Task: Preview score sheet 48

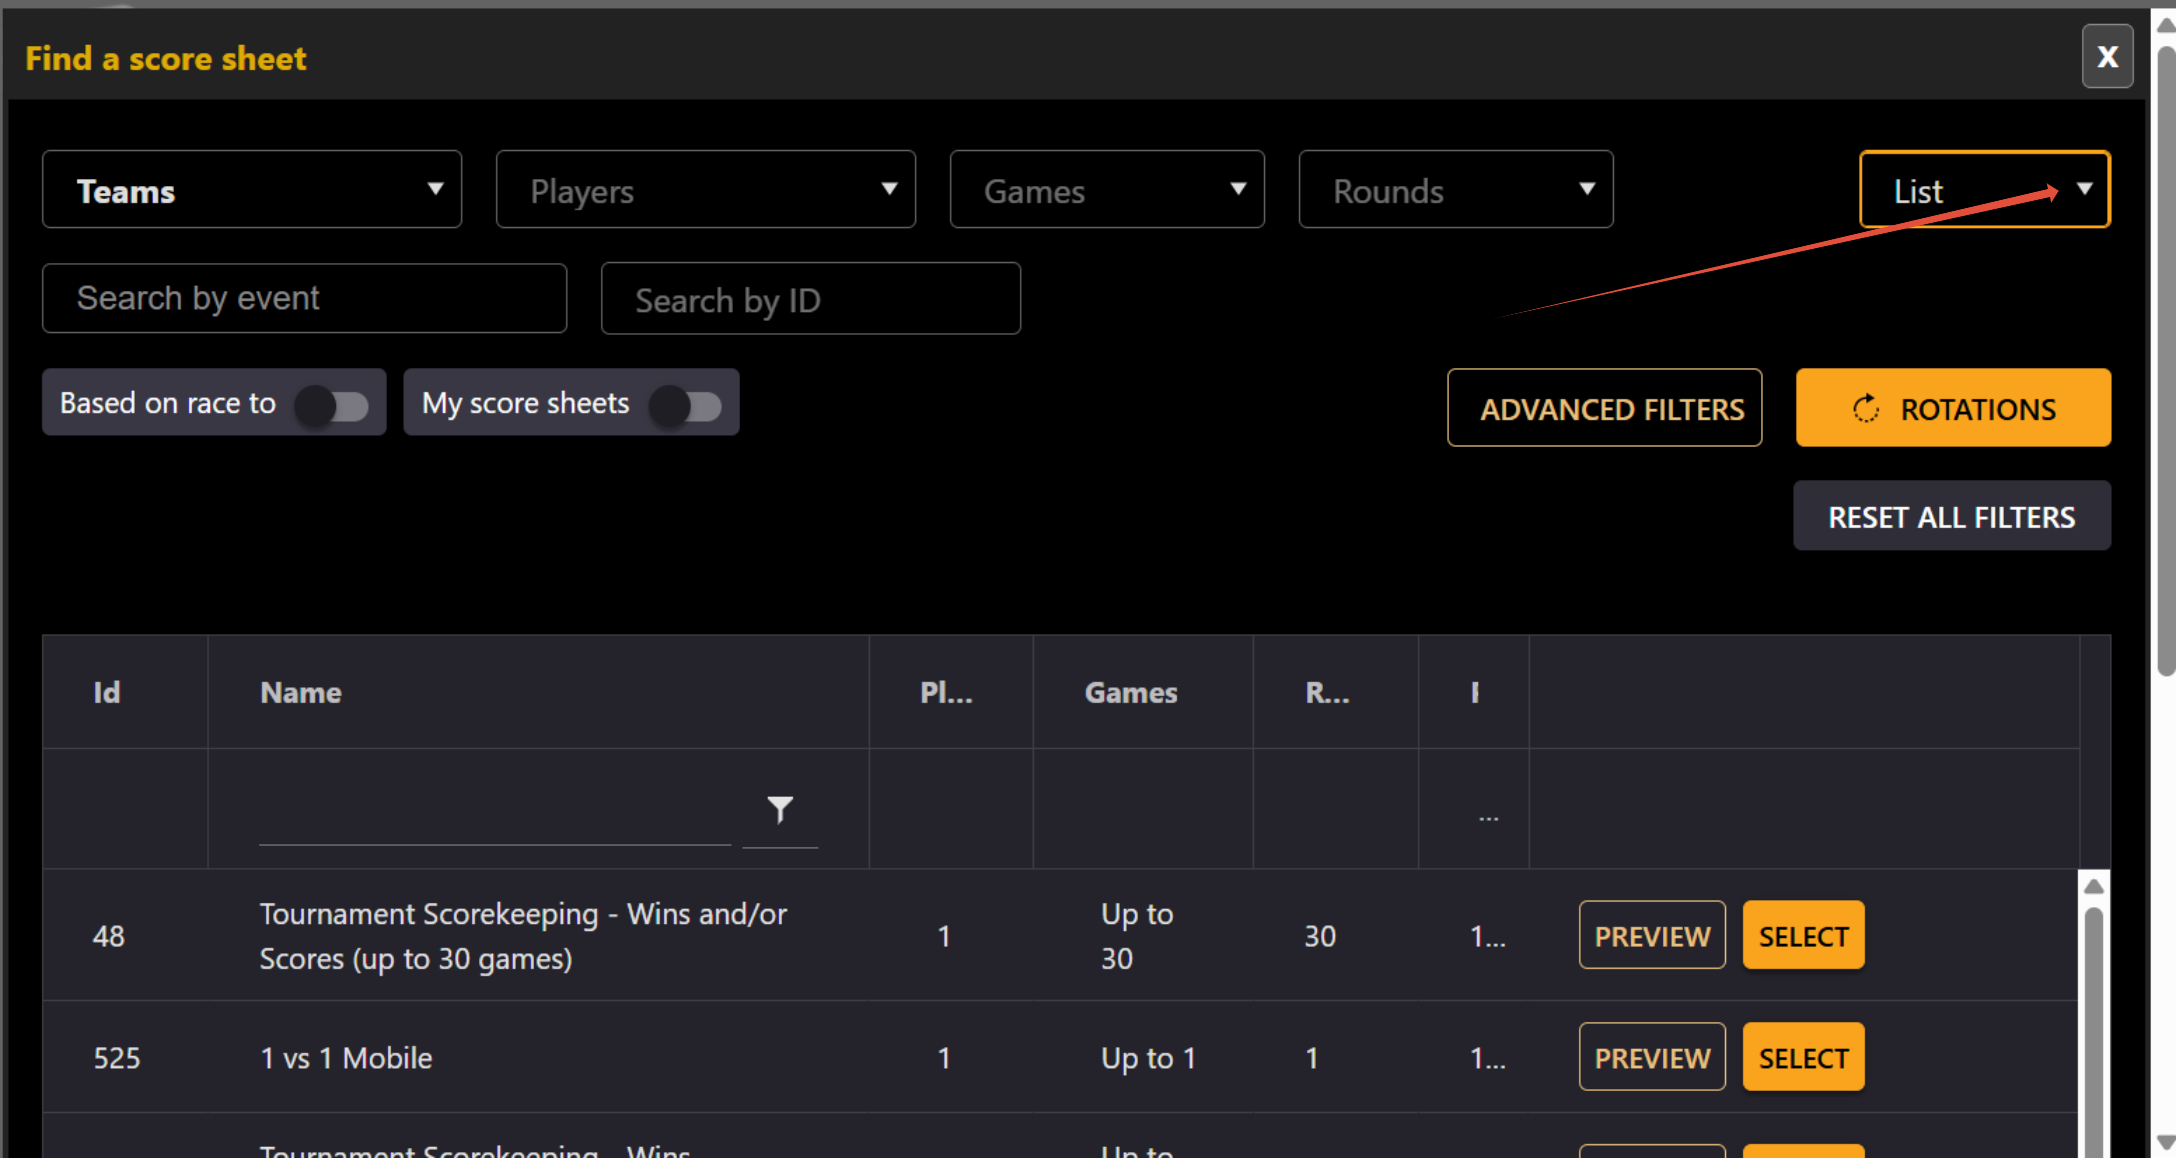Action: (1652, 936)
